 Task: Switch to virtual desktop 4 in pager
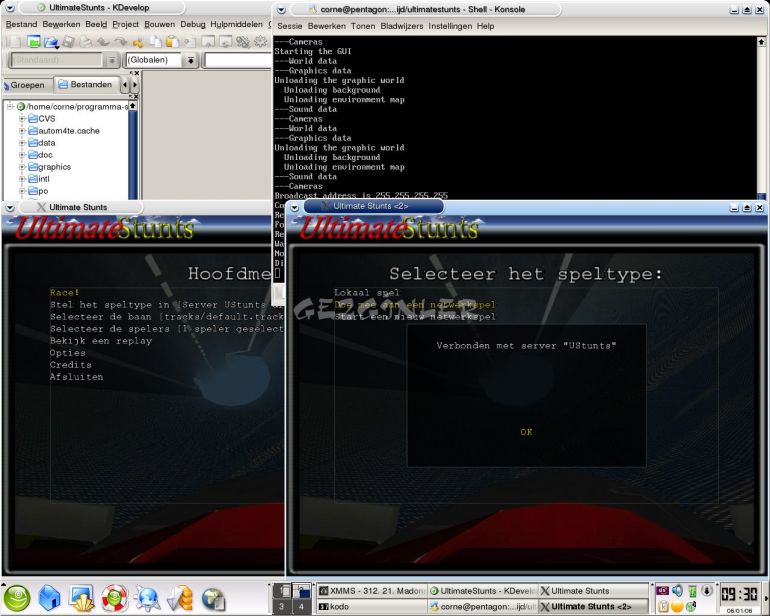tap(301, 606)
